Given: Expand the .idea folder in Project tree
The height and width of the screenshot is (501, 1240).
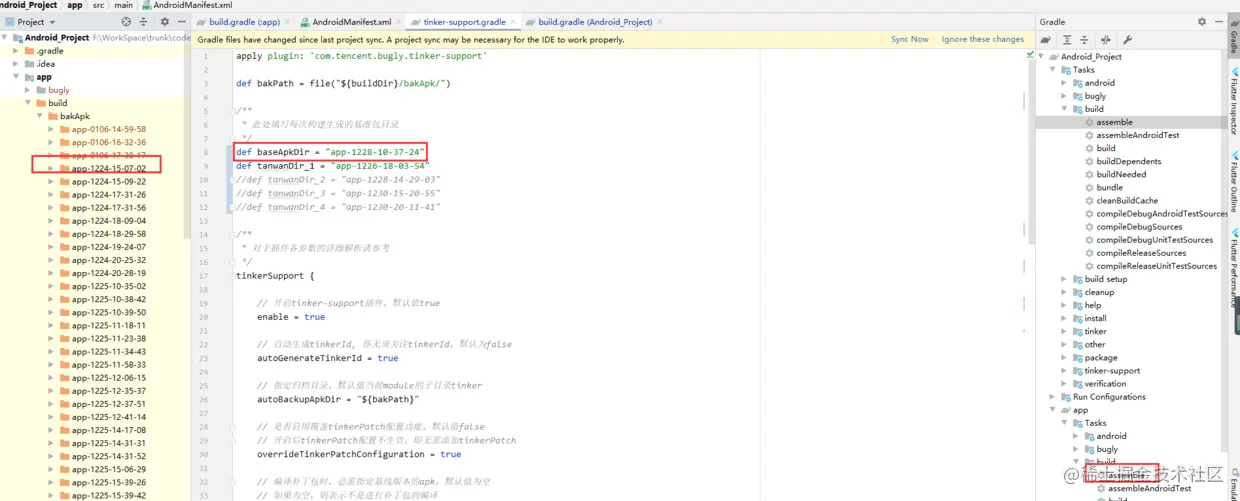Looking at the screenshot, I should point(16,64).
